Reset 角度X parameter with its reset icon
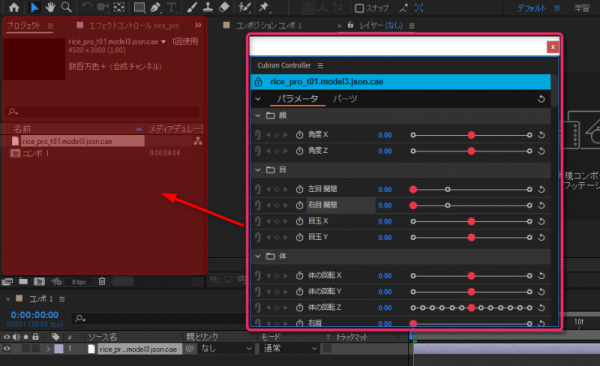600x366 pixels. coord(541,135)
